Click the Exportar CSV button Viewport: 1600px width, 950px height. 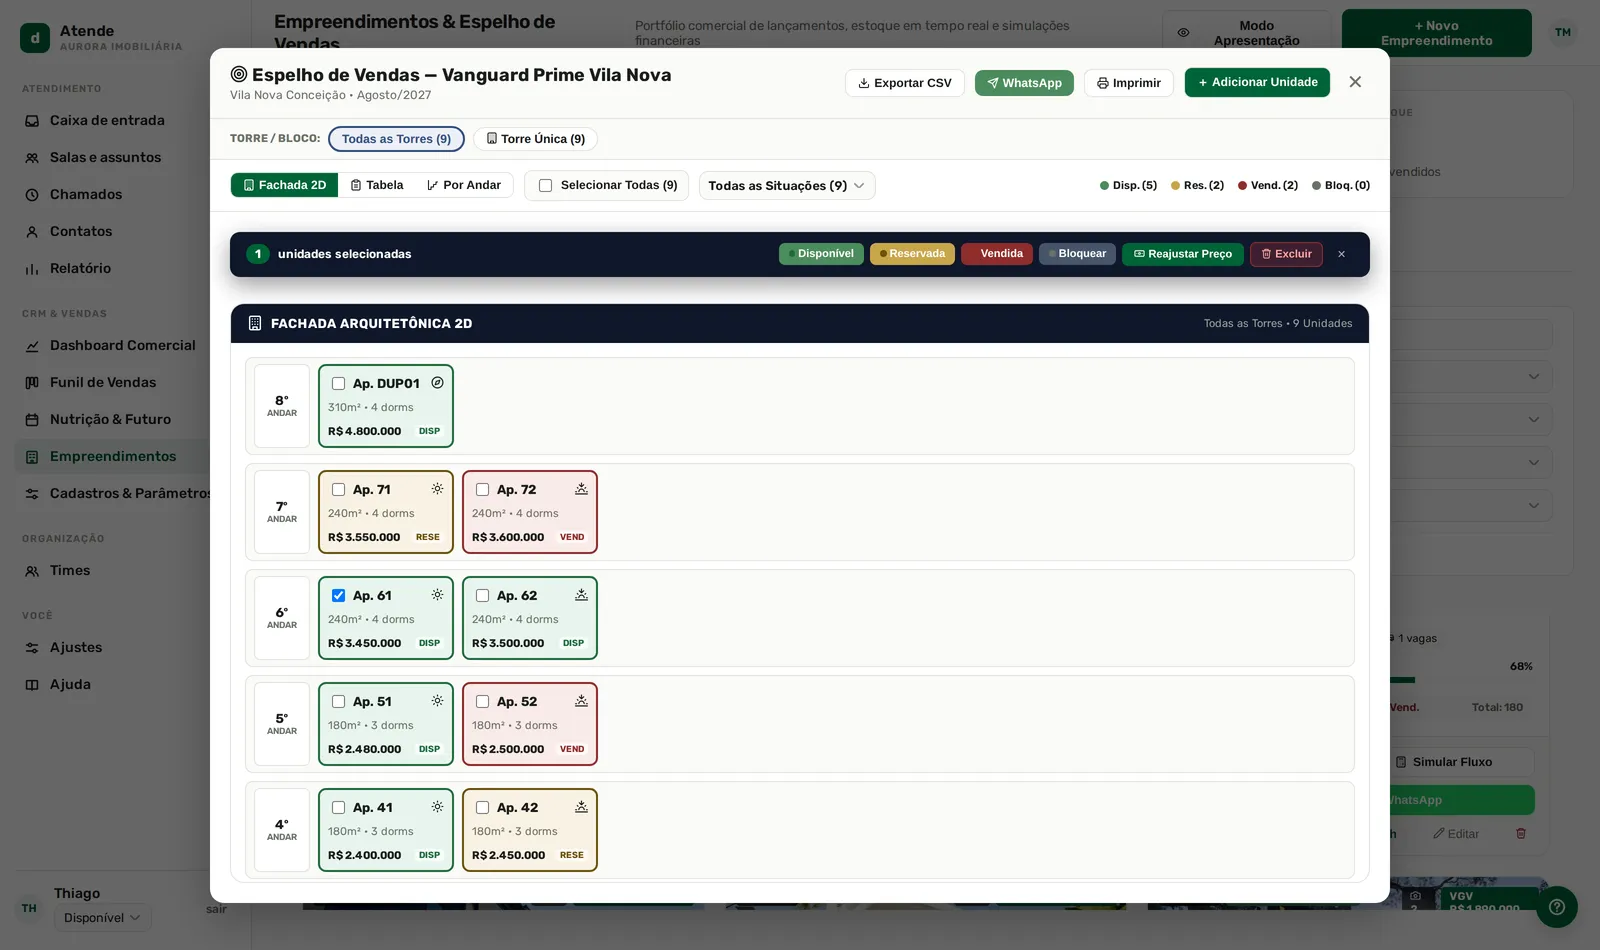(x=904, y=83)
